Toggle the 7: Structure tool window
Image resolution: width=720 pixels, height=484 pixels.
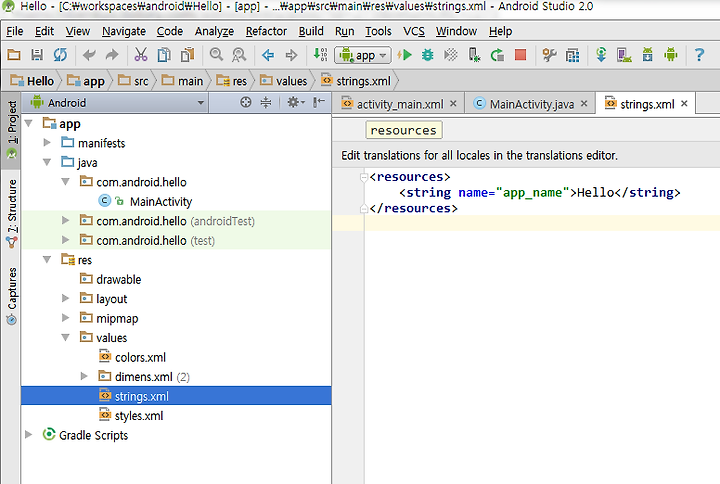coord(12,214)
